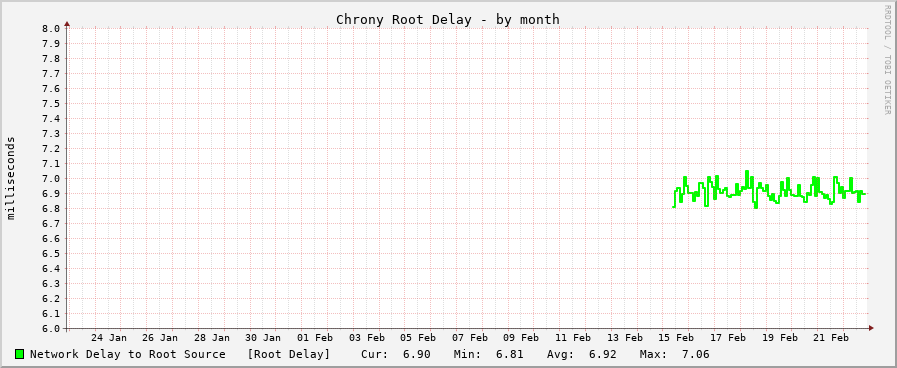Click the '6.9' y-axis tick label
Screen dimensions: 897x368
pos(51,193)
